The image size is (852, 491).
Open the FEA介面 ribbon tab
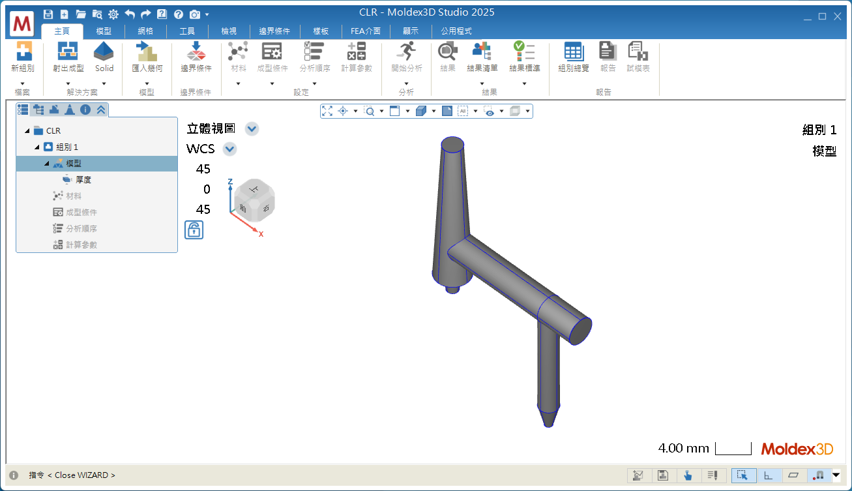(365, 31)
